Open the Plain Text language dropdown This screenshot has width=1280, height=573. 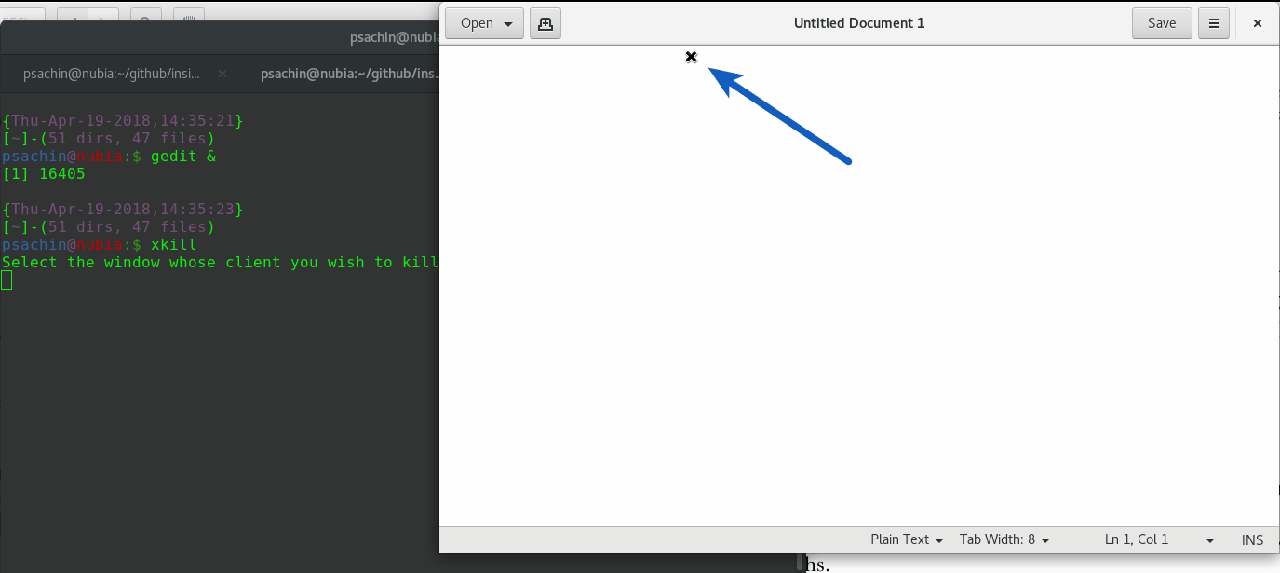pyautogui.click(x=906, y=539)
